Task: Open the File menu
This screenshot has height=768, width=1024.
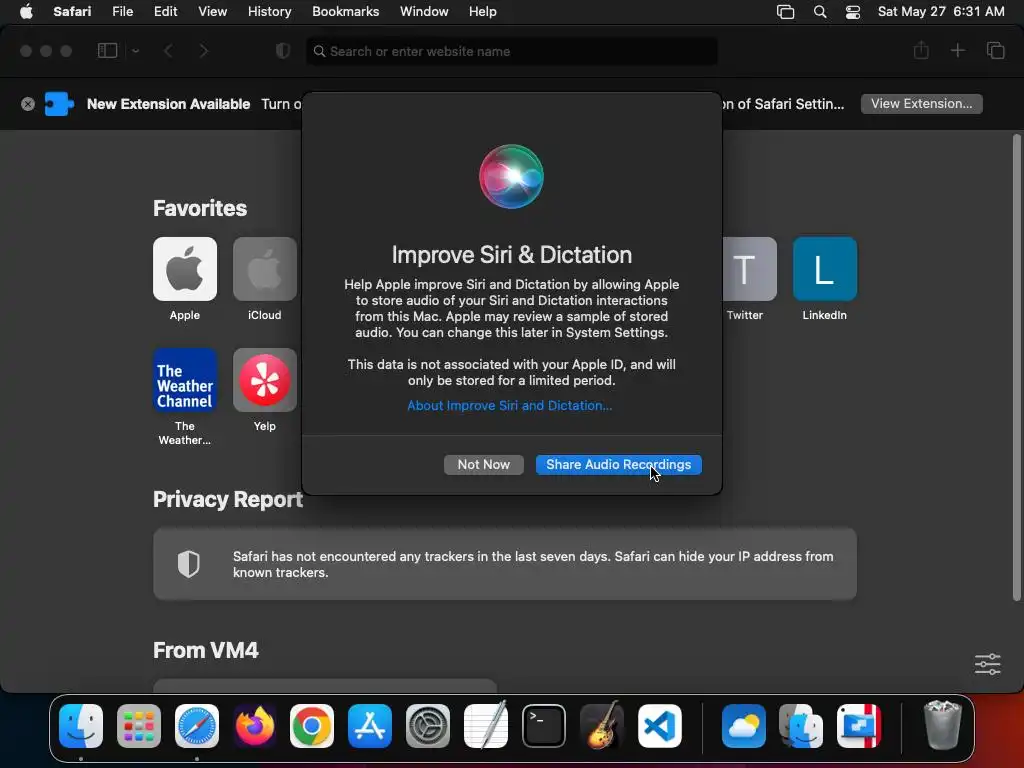Action: coord(122,12)
